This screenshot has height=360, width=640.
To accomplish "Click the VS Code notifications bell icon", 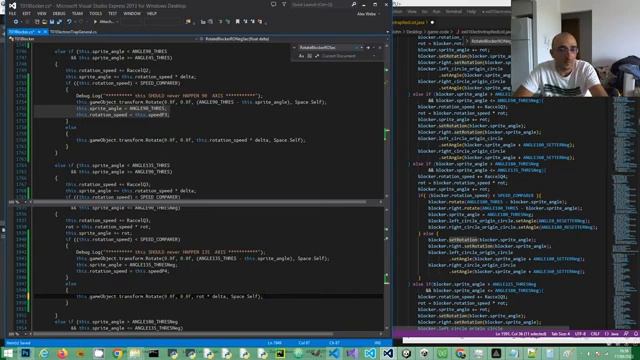I will pos(636,334).
